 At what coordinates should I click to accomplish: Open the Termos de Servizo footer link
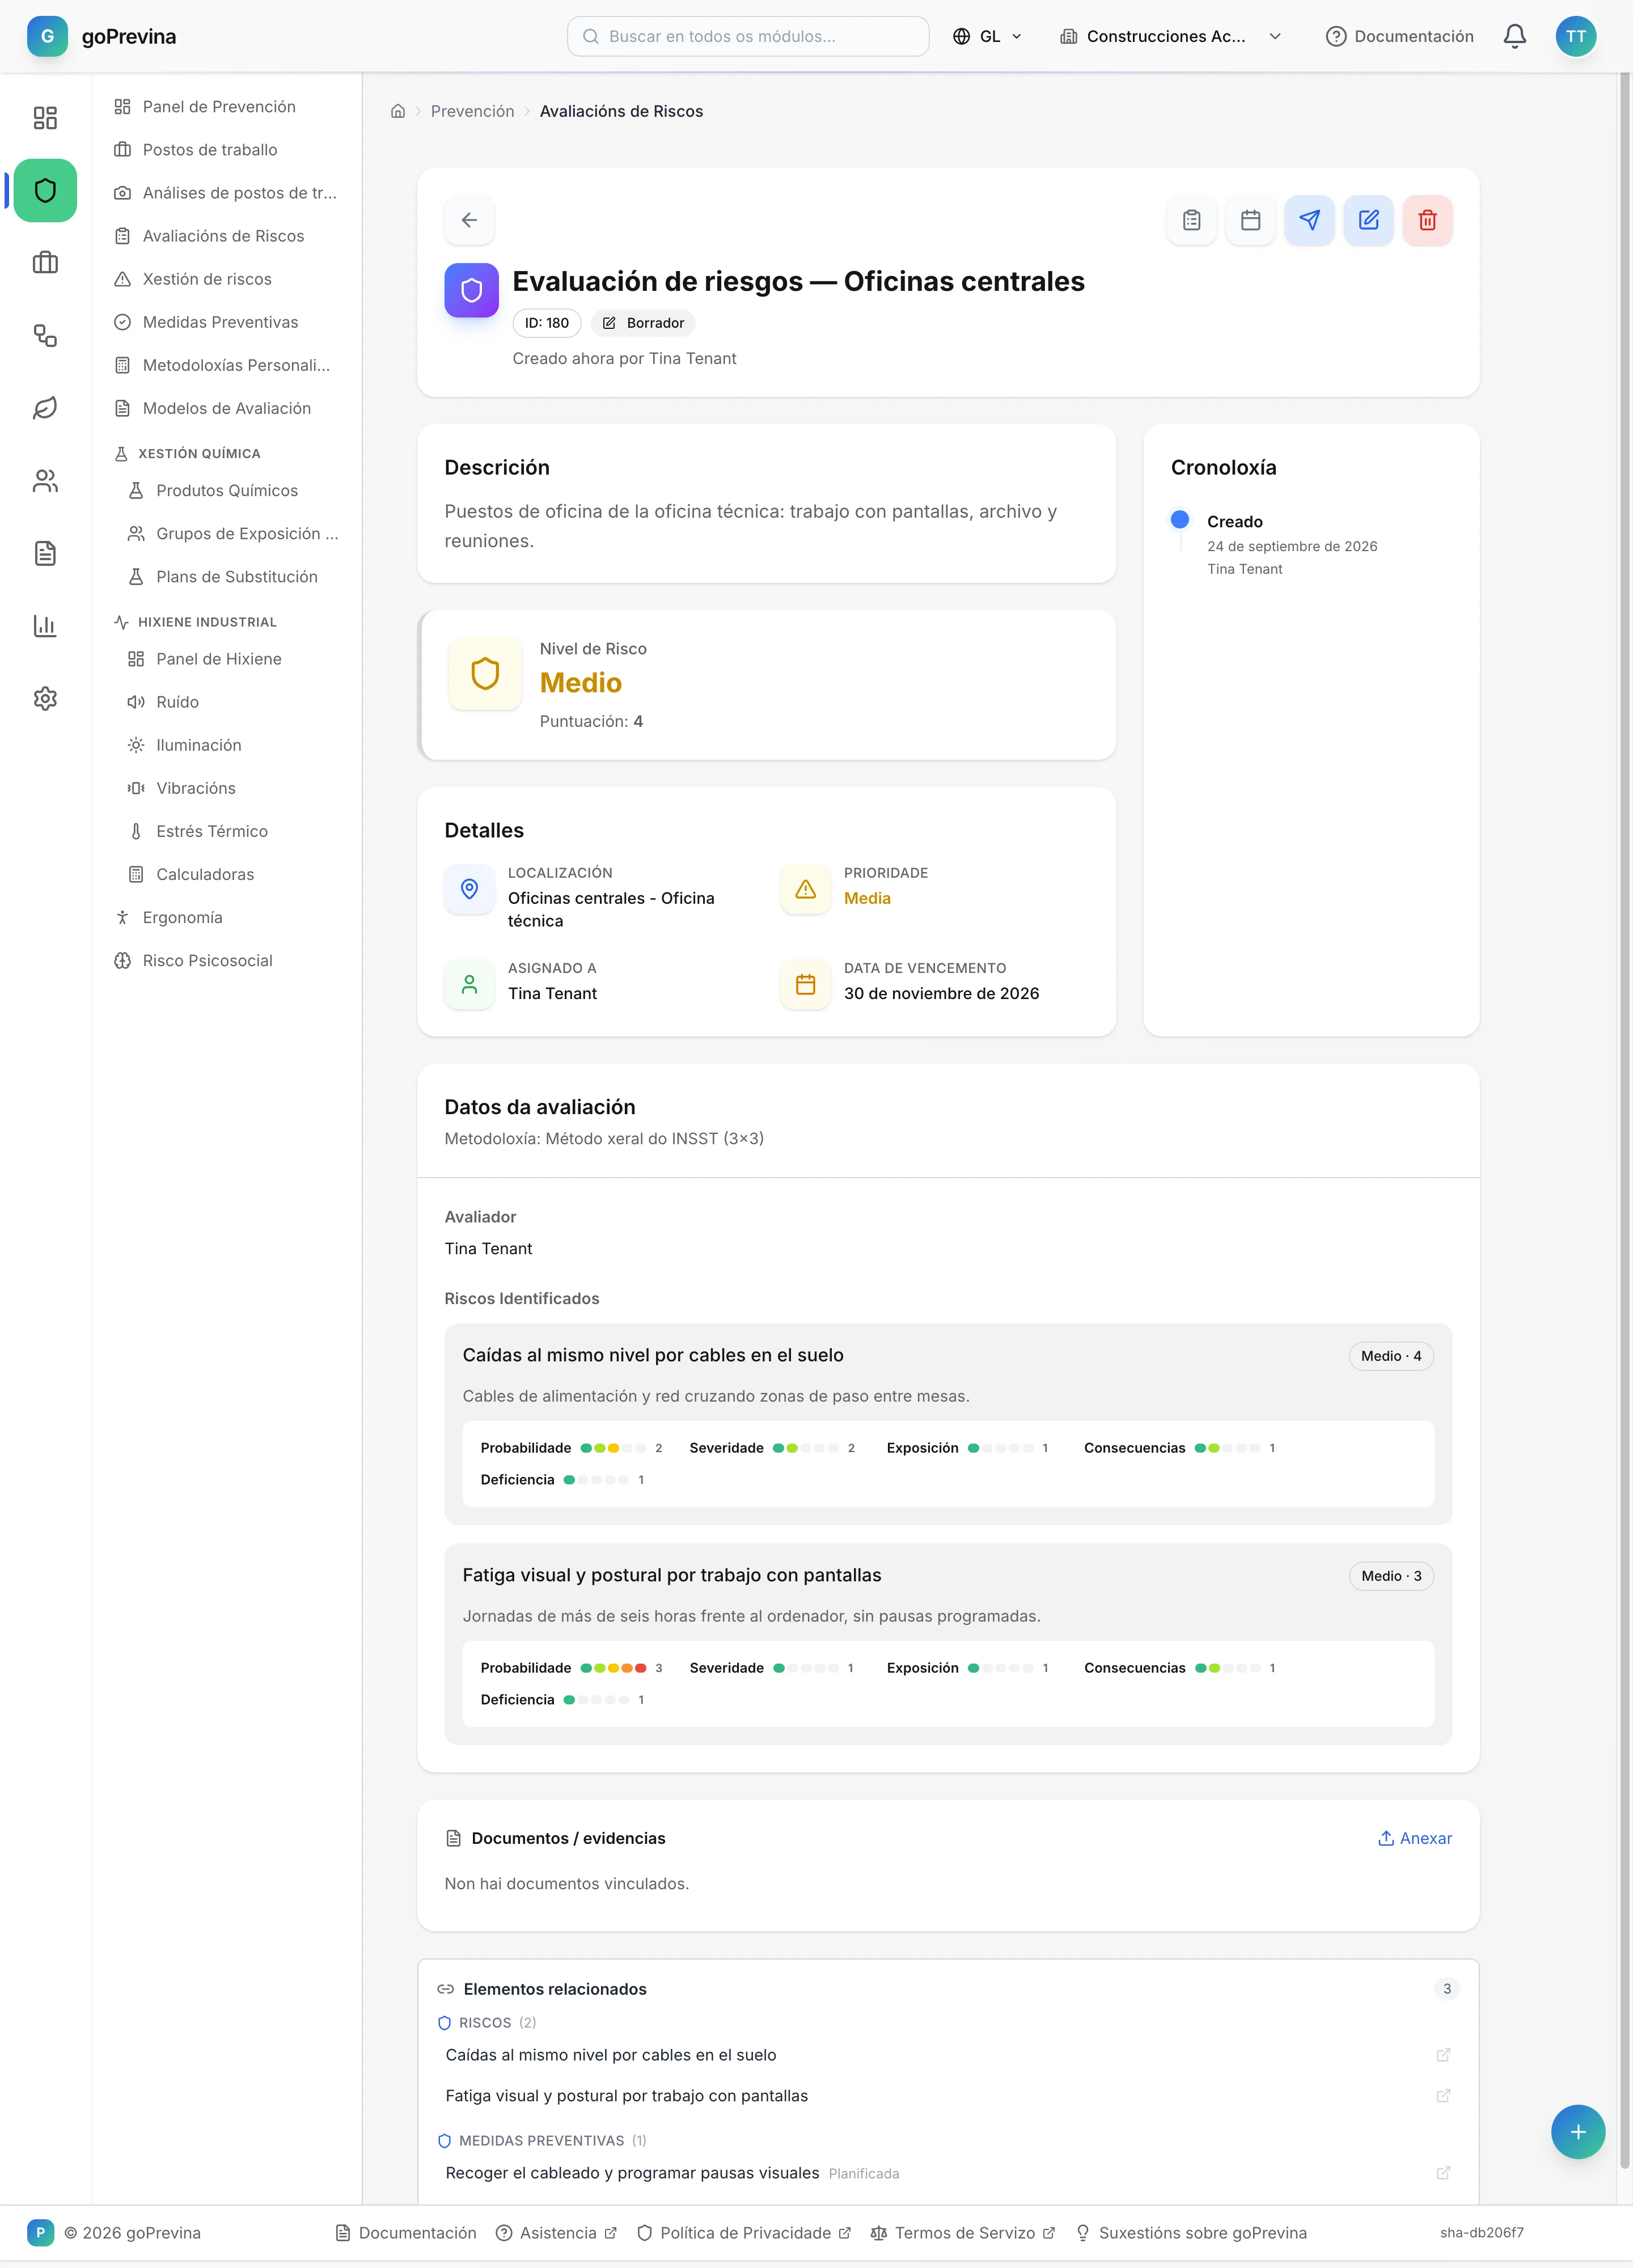click(x=963, y=2233)
